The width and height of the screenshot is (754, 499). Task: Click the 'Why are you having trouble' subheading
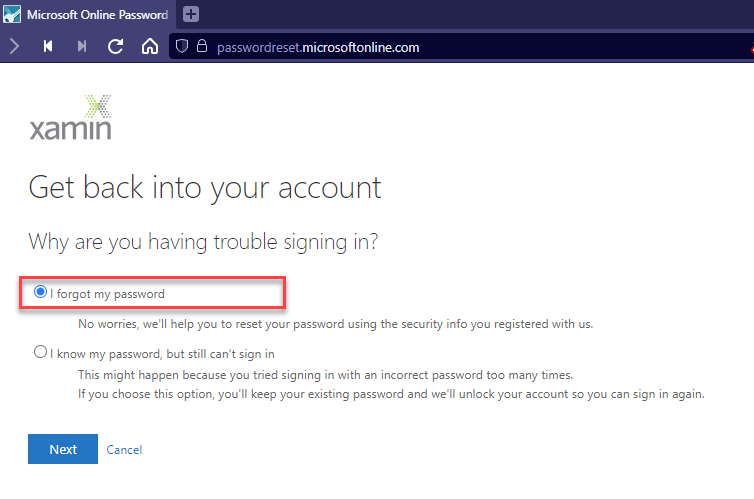pyautogui.click(x=203, y=242)
